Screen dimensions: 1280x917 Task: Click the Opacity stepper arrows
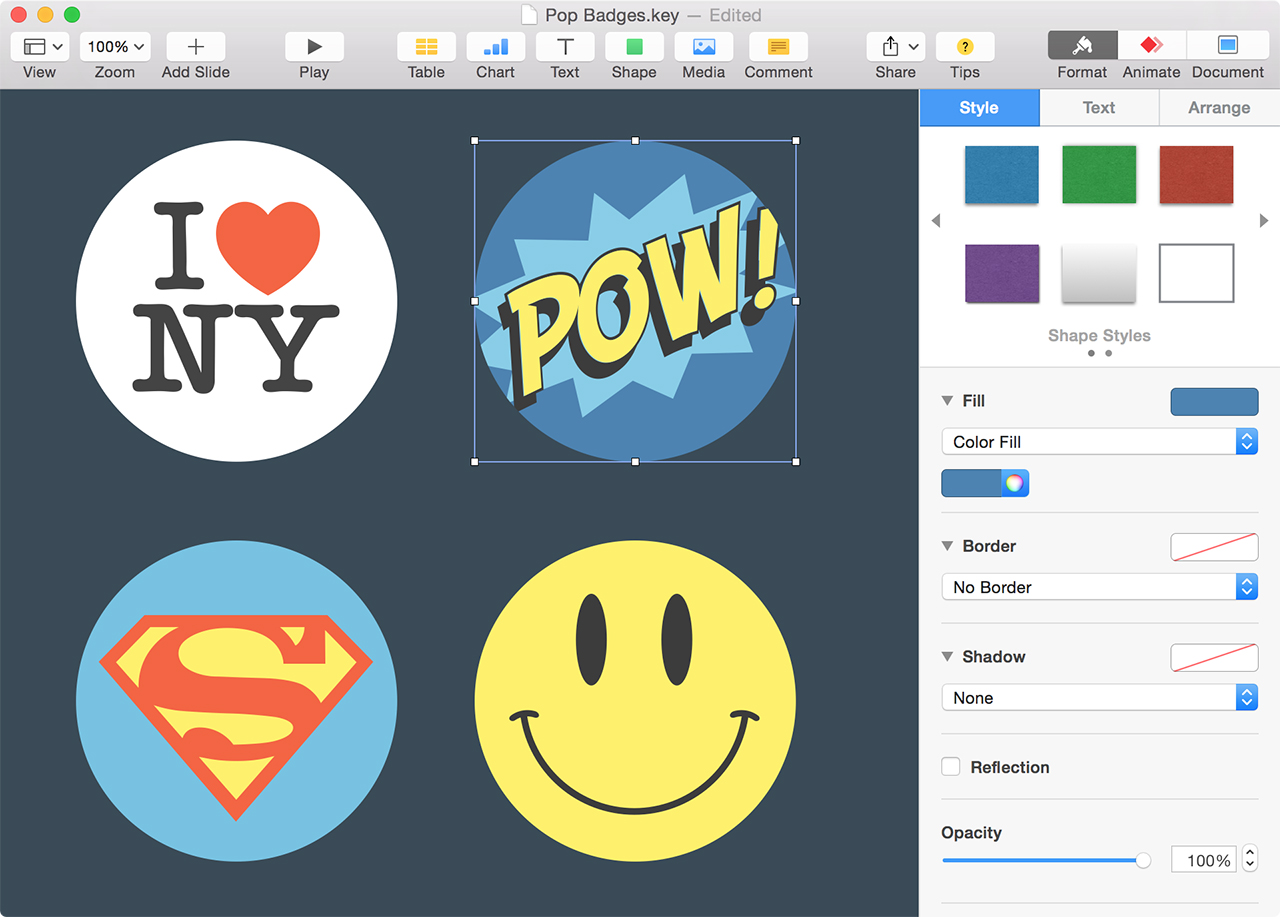(x=1249, y=860)
